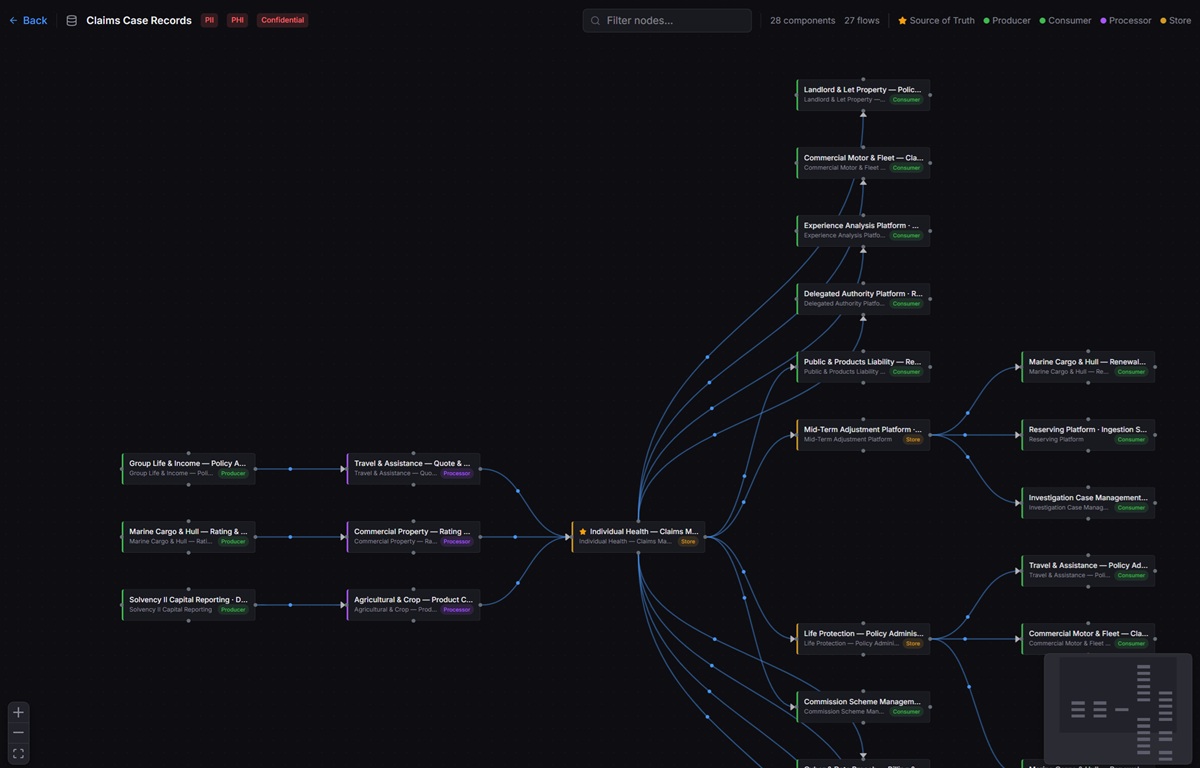Click the PHI tag
The width and height of the screenshot is (1200, 768).
click(x=237, y=20)
